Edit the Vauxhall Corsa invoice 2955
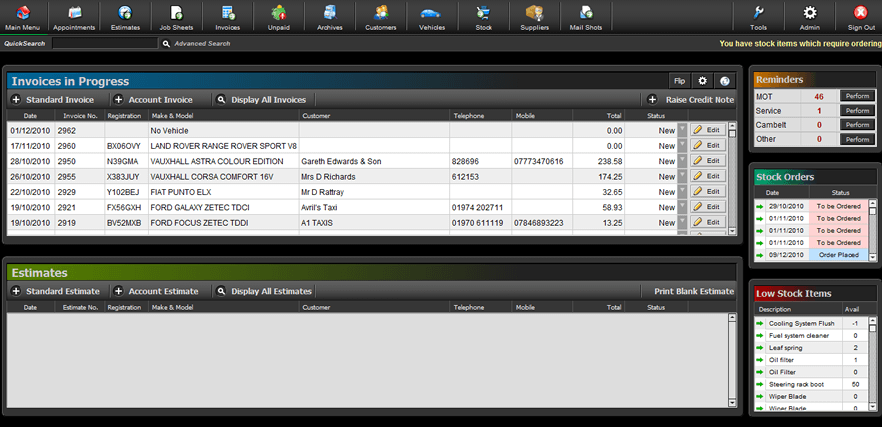Screen dimensions: 882x427 tap(707, 176)
